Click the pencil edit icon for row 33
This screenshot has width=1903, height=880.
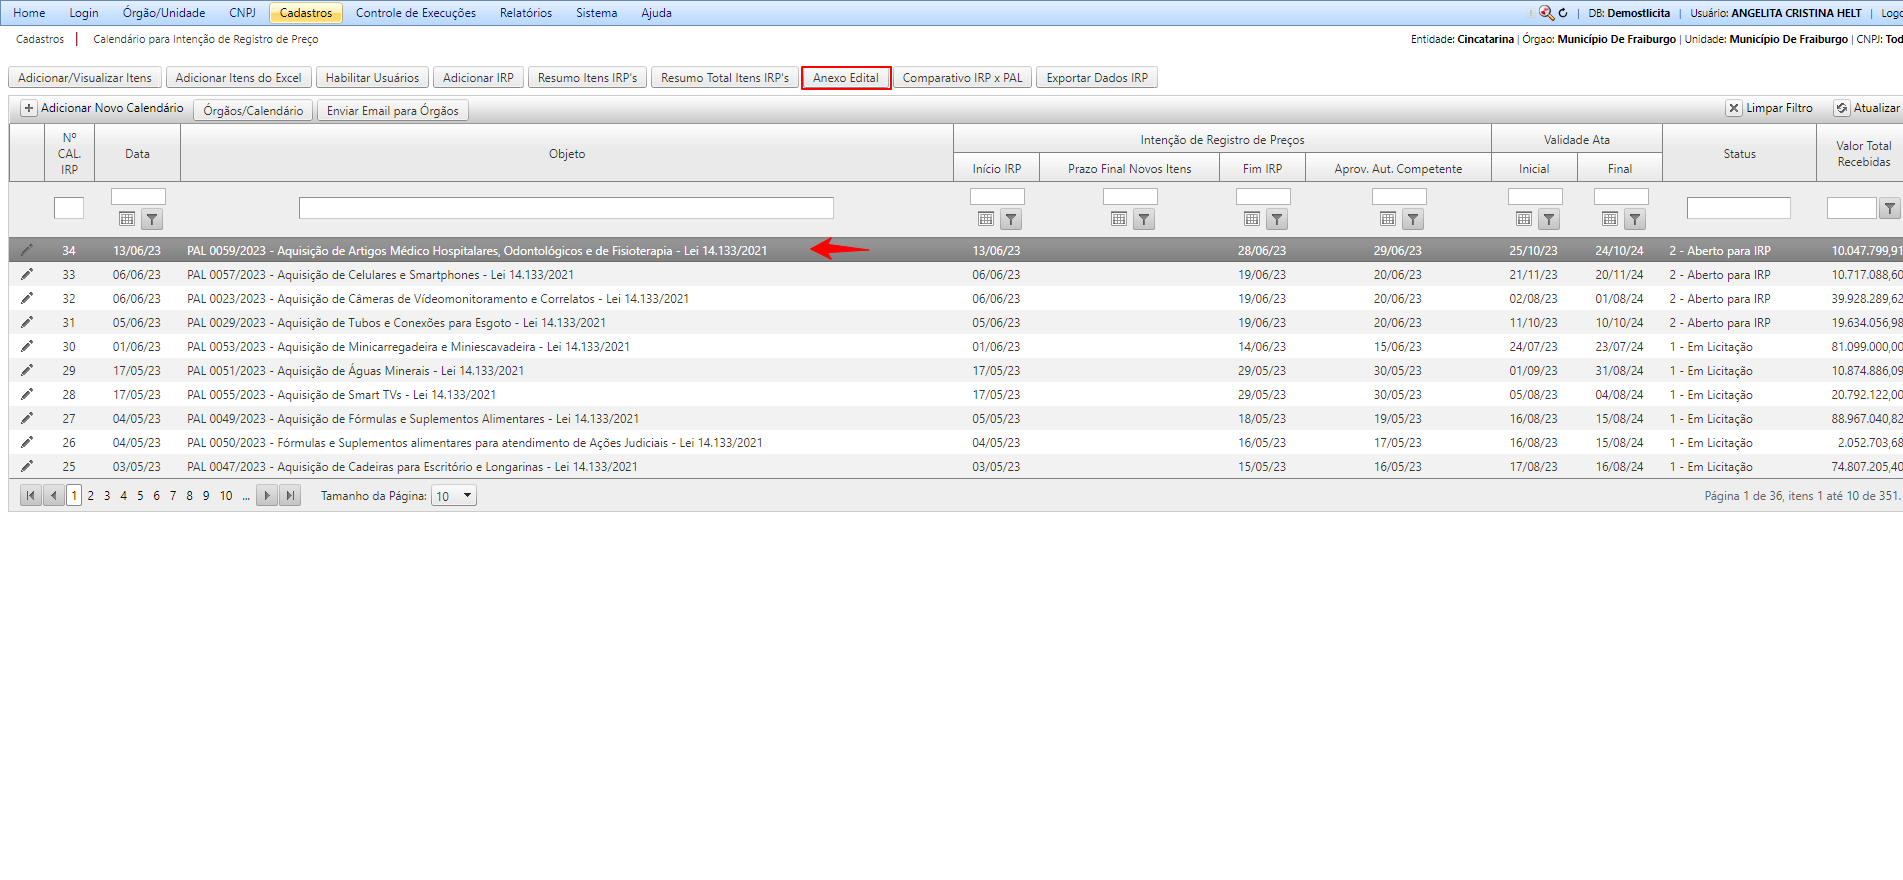tap(27, 274)
